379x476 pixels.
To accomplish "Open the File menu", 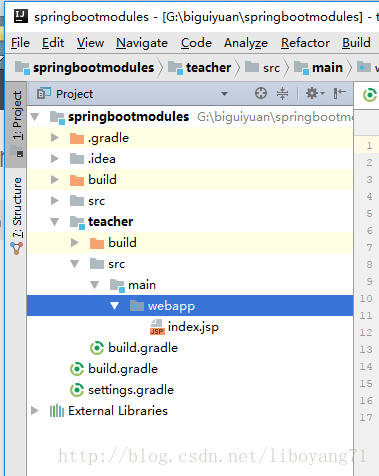I will [x=20, y=43].
